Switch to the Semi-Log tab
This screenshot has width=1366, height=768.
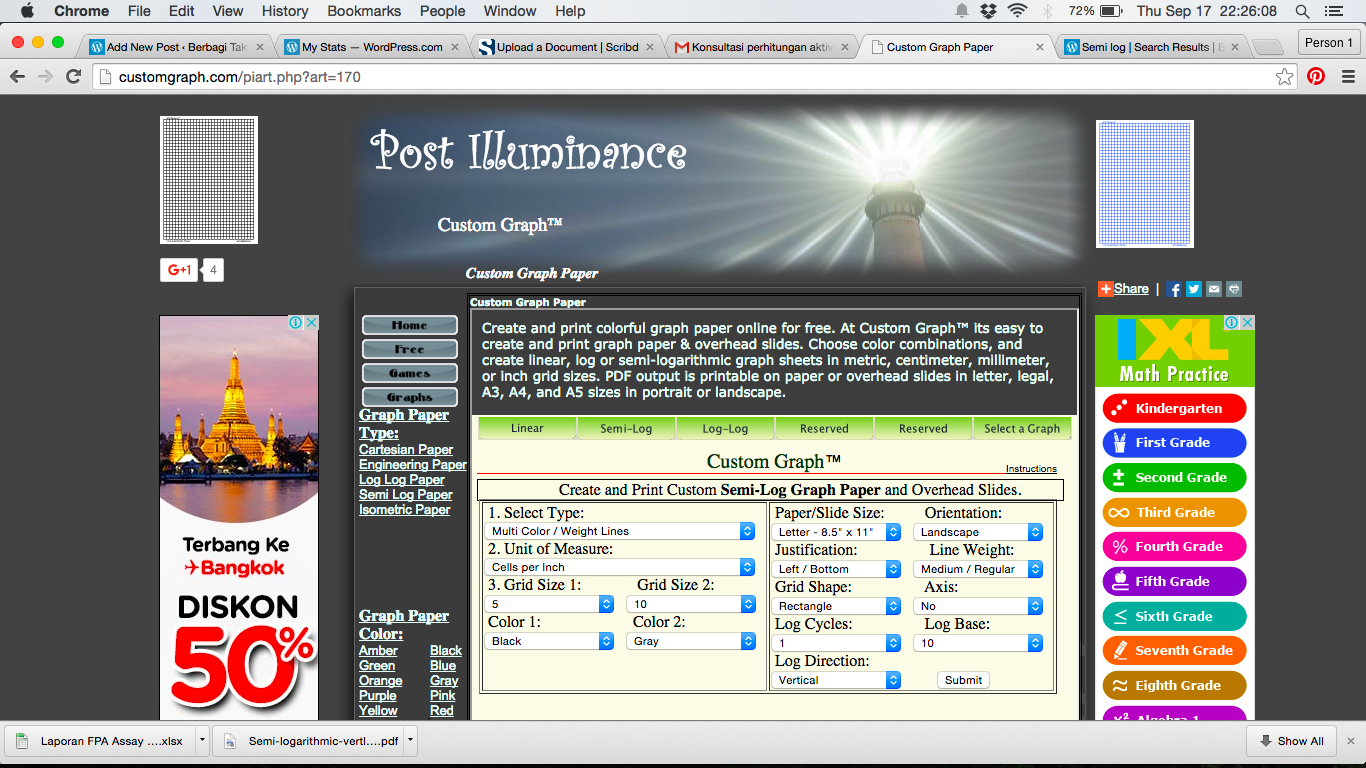[626, 428]
